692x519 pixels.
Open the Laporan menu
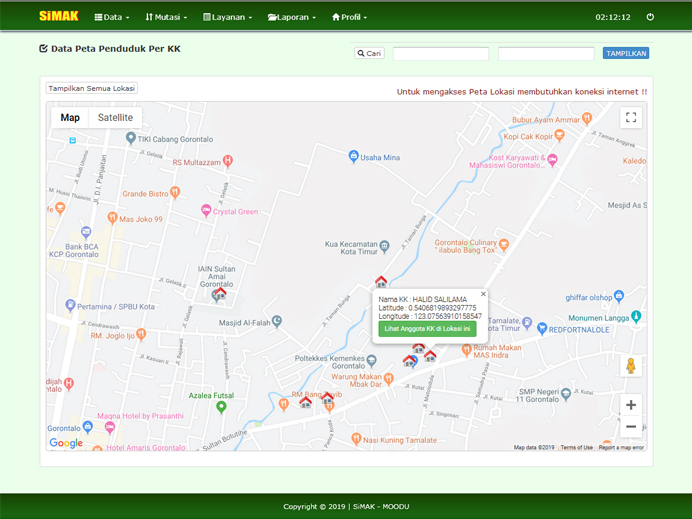pos(291,17)
